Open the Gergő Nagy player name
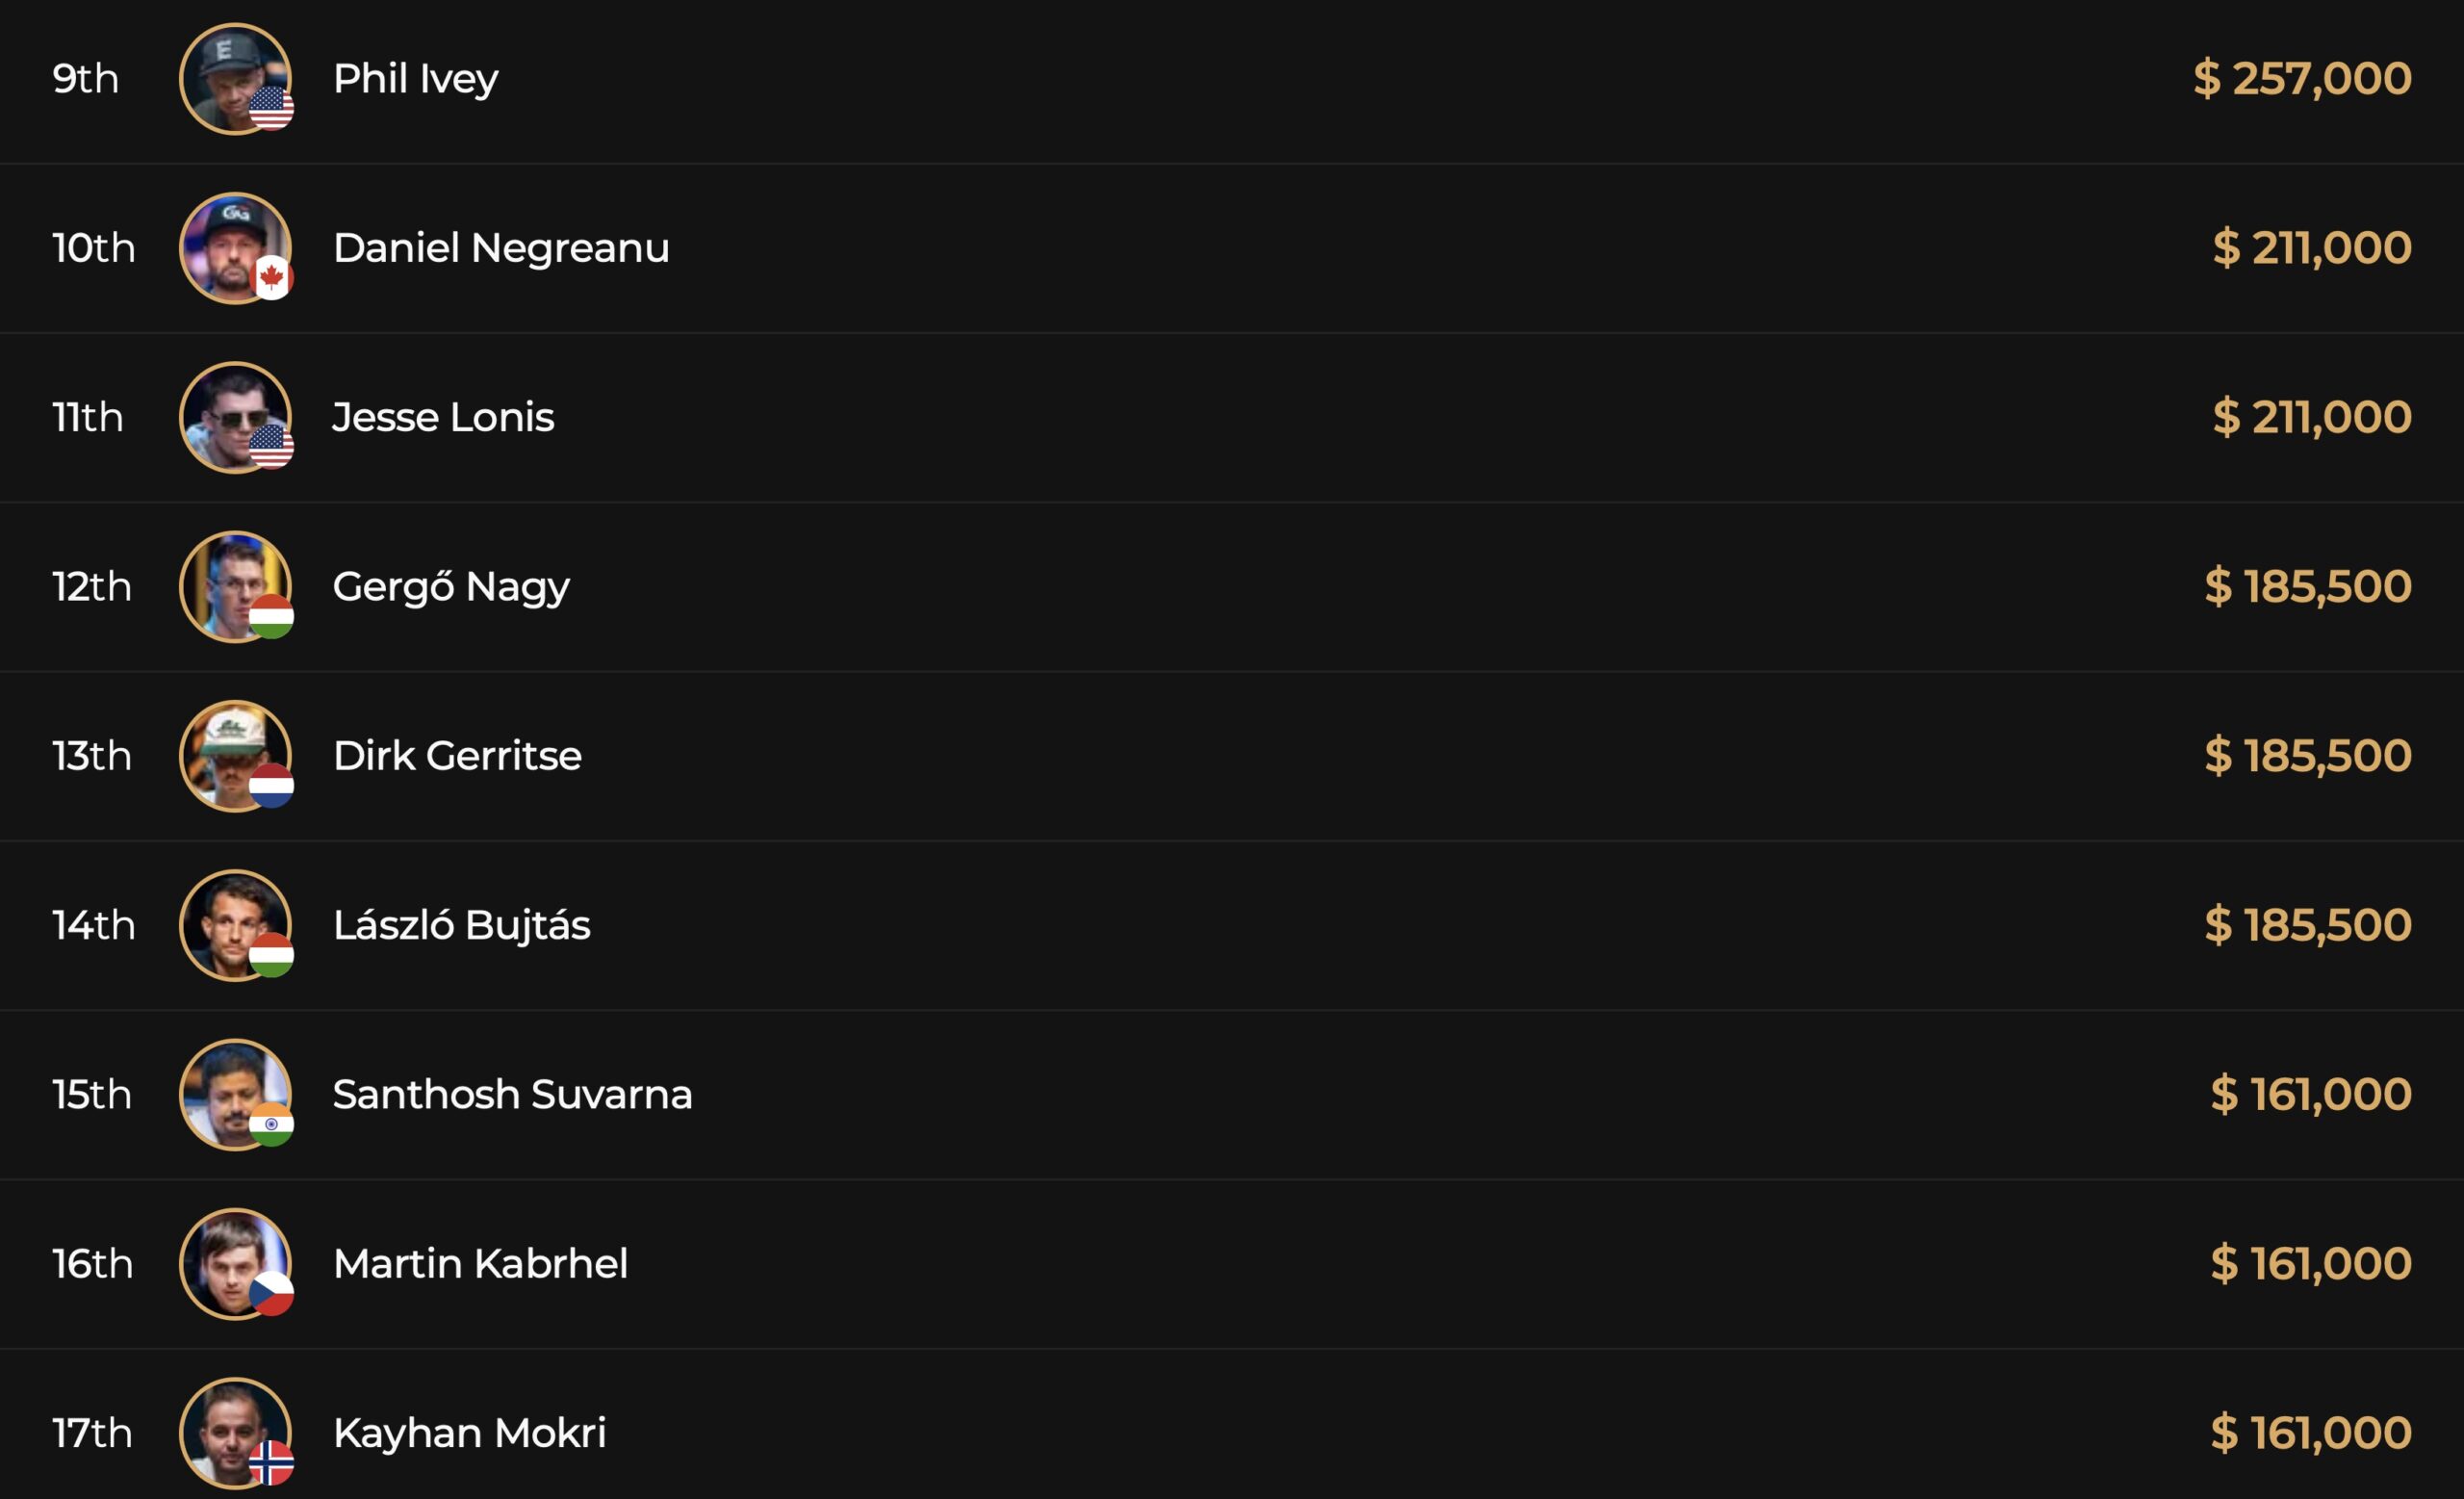This screenshot has width=2464, height=1499. pos(451,587)
